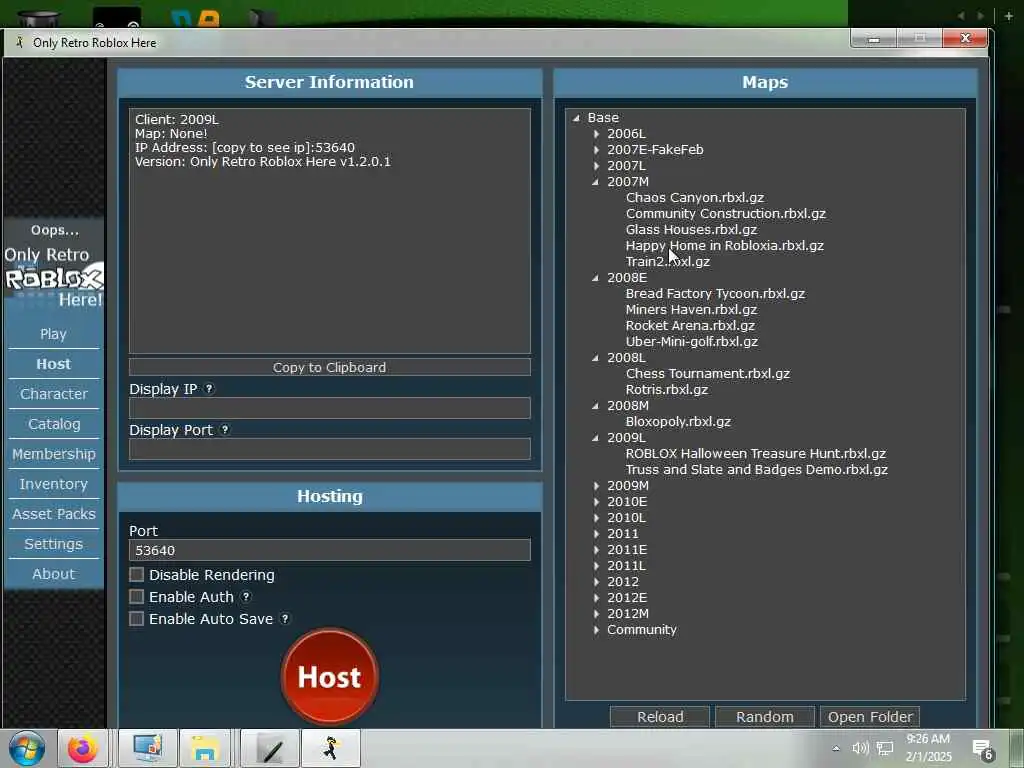Screen dimensions: 1024x768
Task: Open the Inventory tab
Action: [54, 484]
